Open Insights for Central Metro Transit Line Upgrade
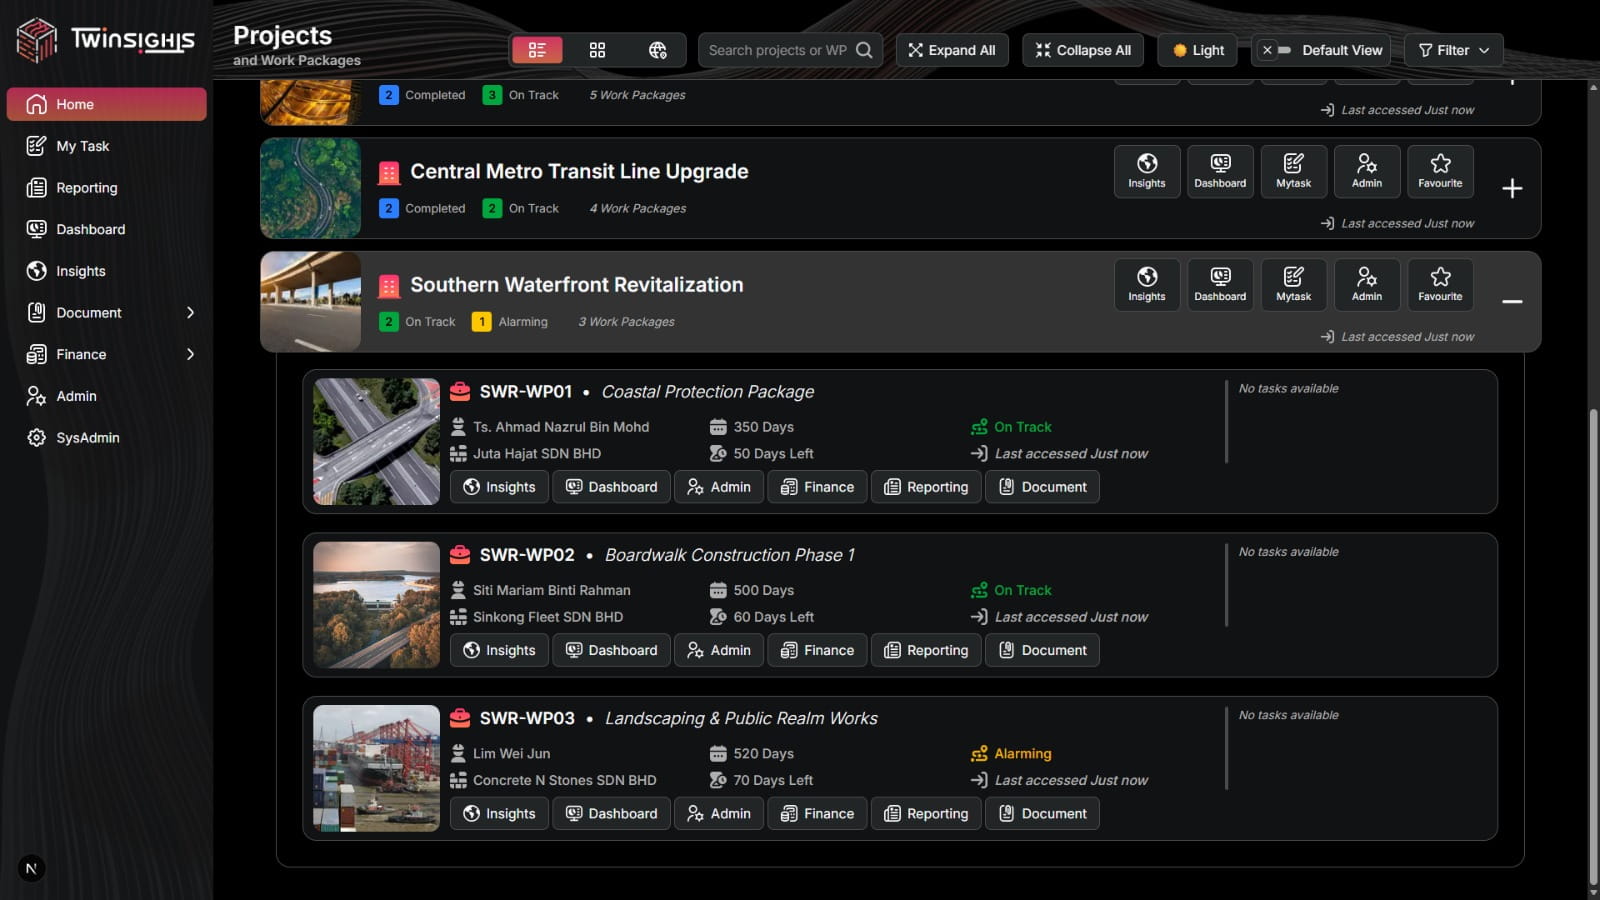 tap(1146, 171)
